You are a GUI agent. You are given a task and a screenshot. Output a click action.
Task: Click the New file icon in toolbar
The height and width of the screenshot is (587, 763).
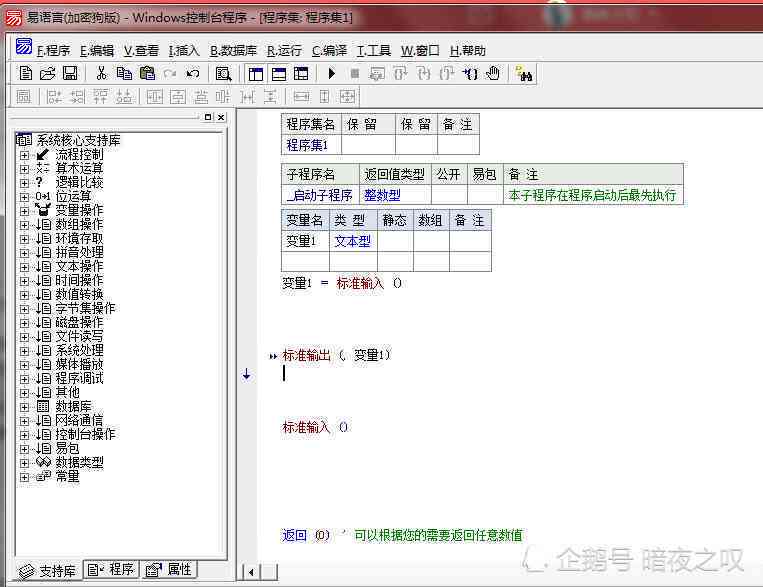26,73
